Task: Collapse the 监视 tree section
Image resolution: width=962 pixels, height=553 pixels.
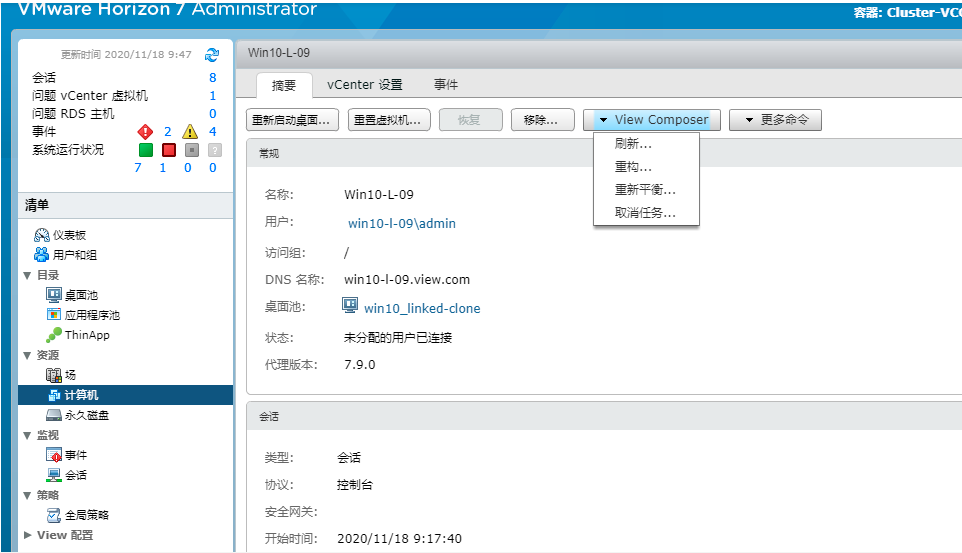Action: pos(27,435)
